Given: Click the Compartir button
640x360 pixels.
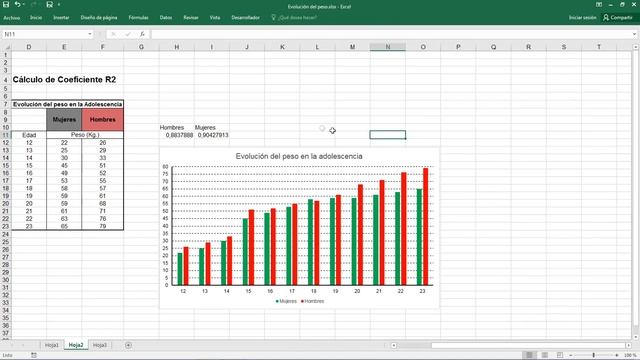Looking at the screenshot, I should [x=618, y=18].
